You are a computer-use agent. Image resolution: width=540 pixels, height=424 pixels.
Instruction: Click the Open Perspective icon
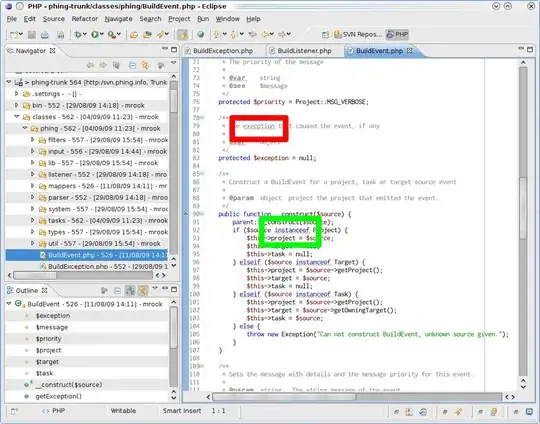tap(325, 34)
